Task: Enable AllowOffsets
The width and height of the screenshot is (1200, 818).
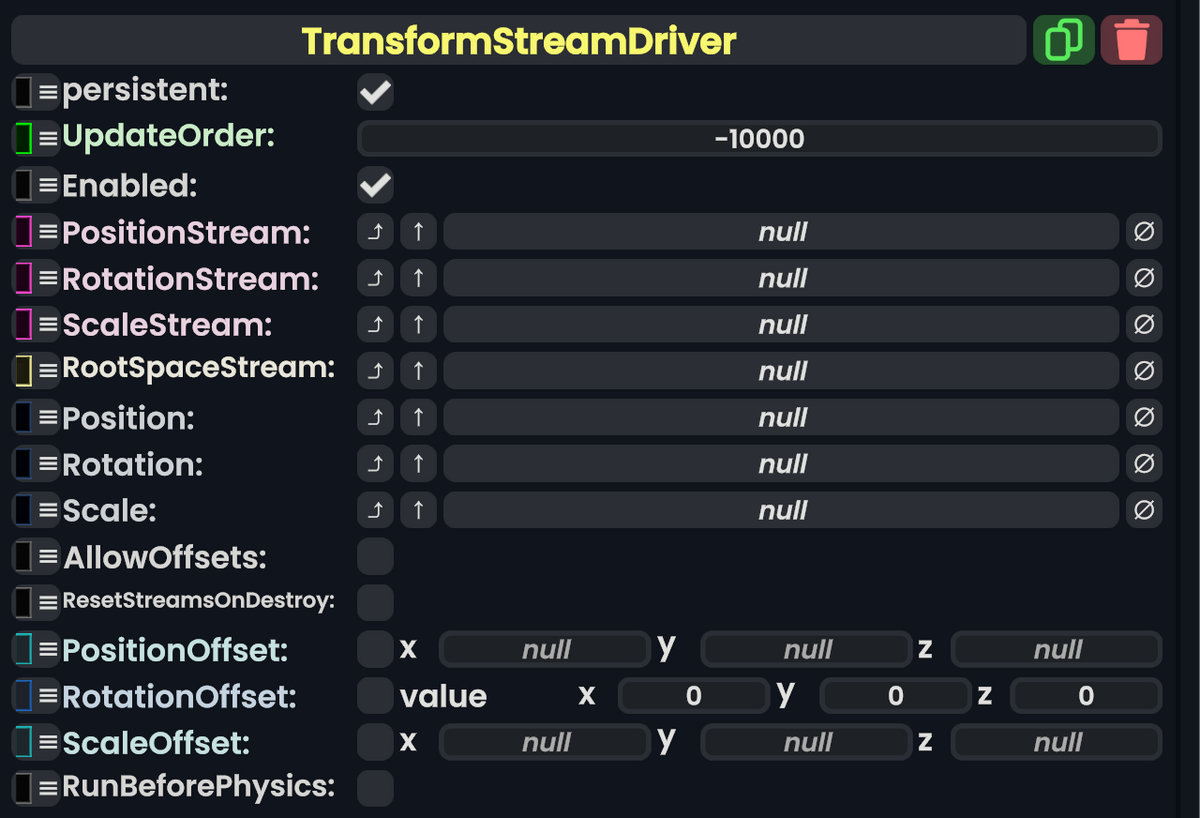Action: (x=375, y=556)
